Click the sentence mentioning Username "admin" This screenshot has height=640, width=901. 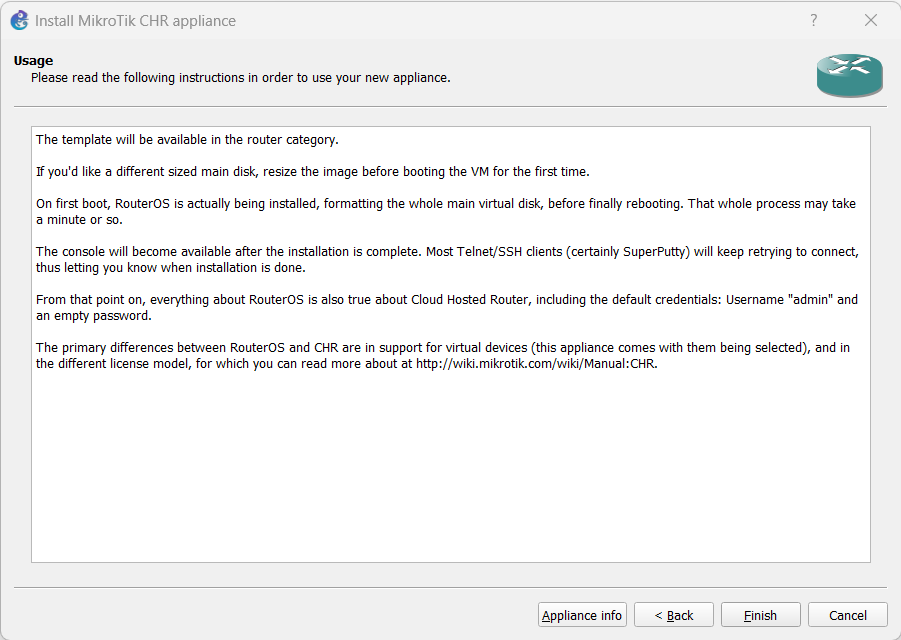tap(446, 307)
